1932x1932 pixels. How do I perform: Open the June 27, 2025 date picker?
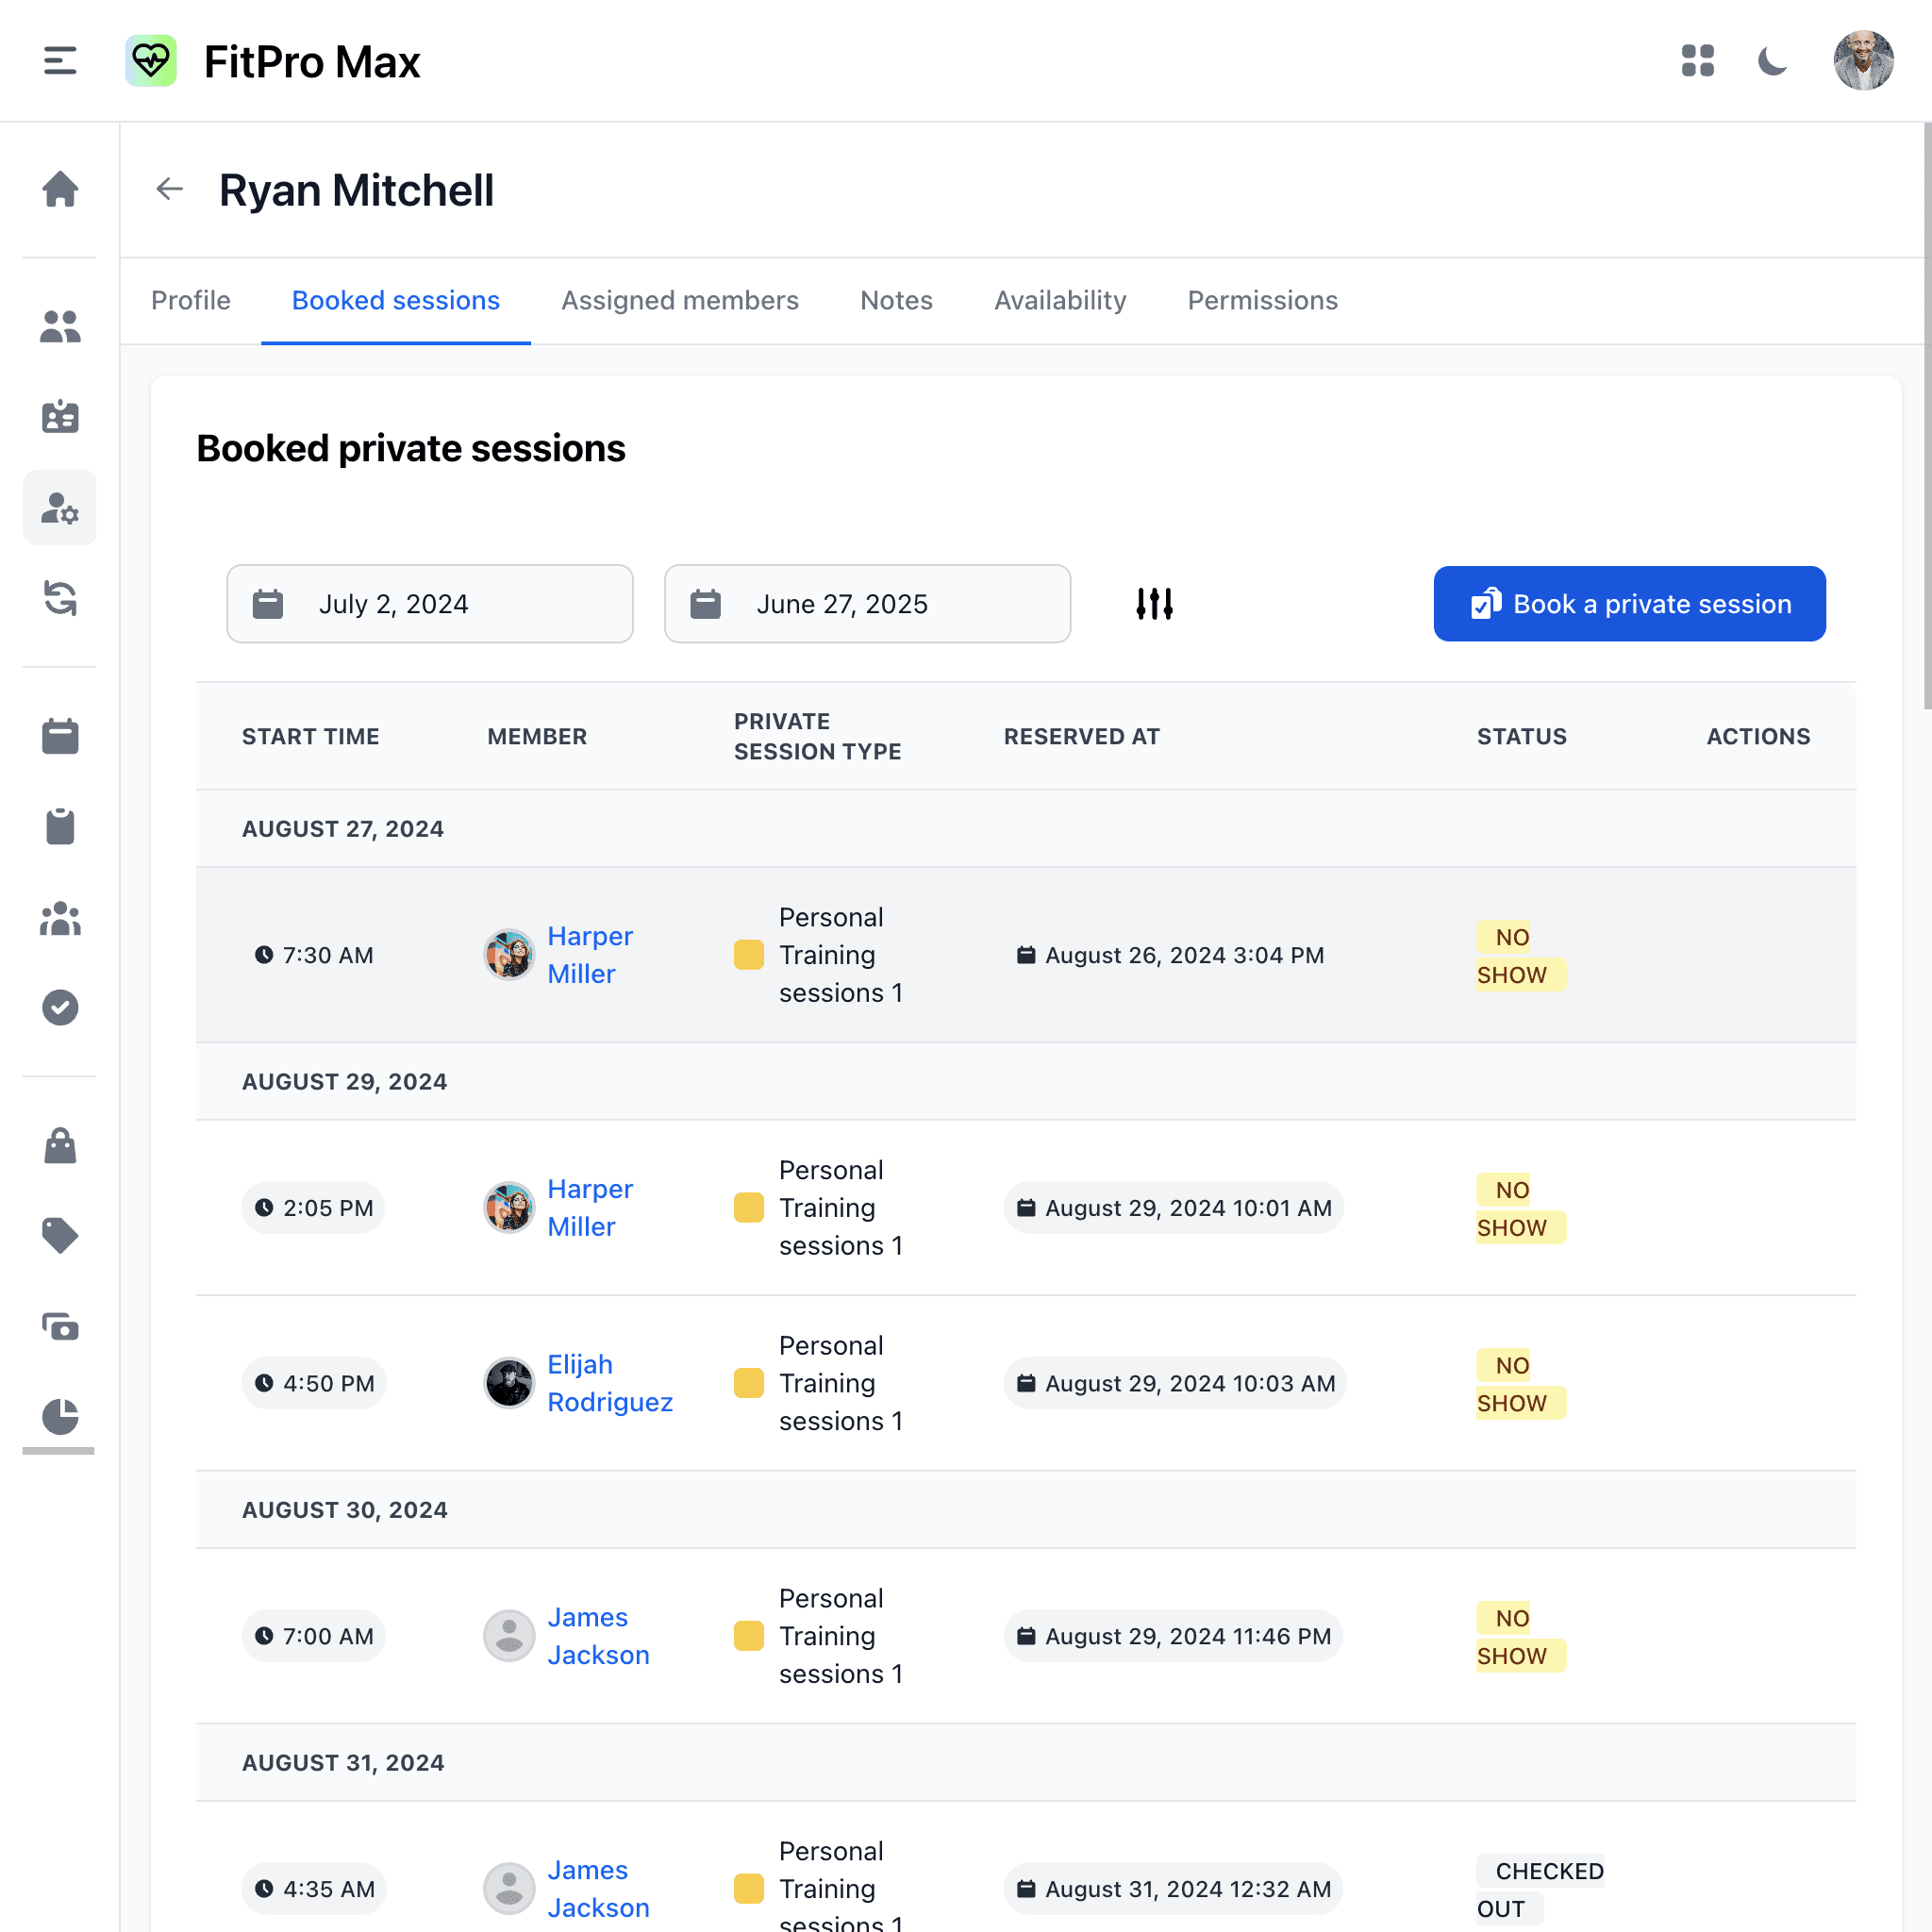[866, 603]
